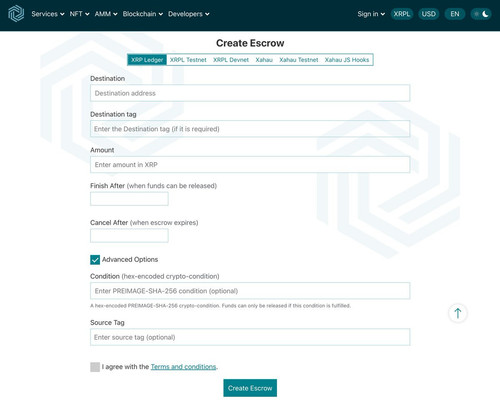Click the PREIMAGE-SHA-256 condition field
Viewport: 500px width, 405px height.
coord(250,291)
